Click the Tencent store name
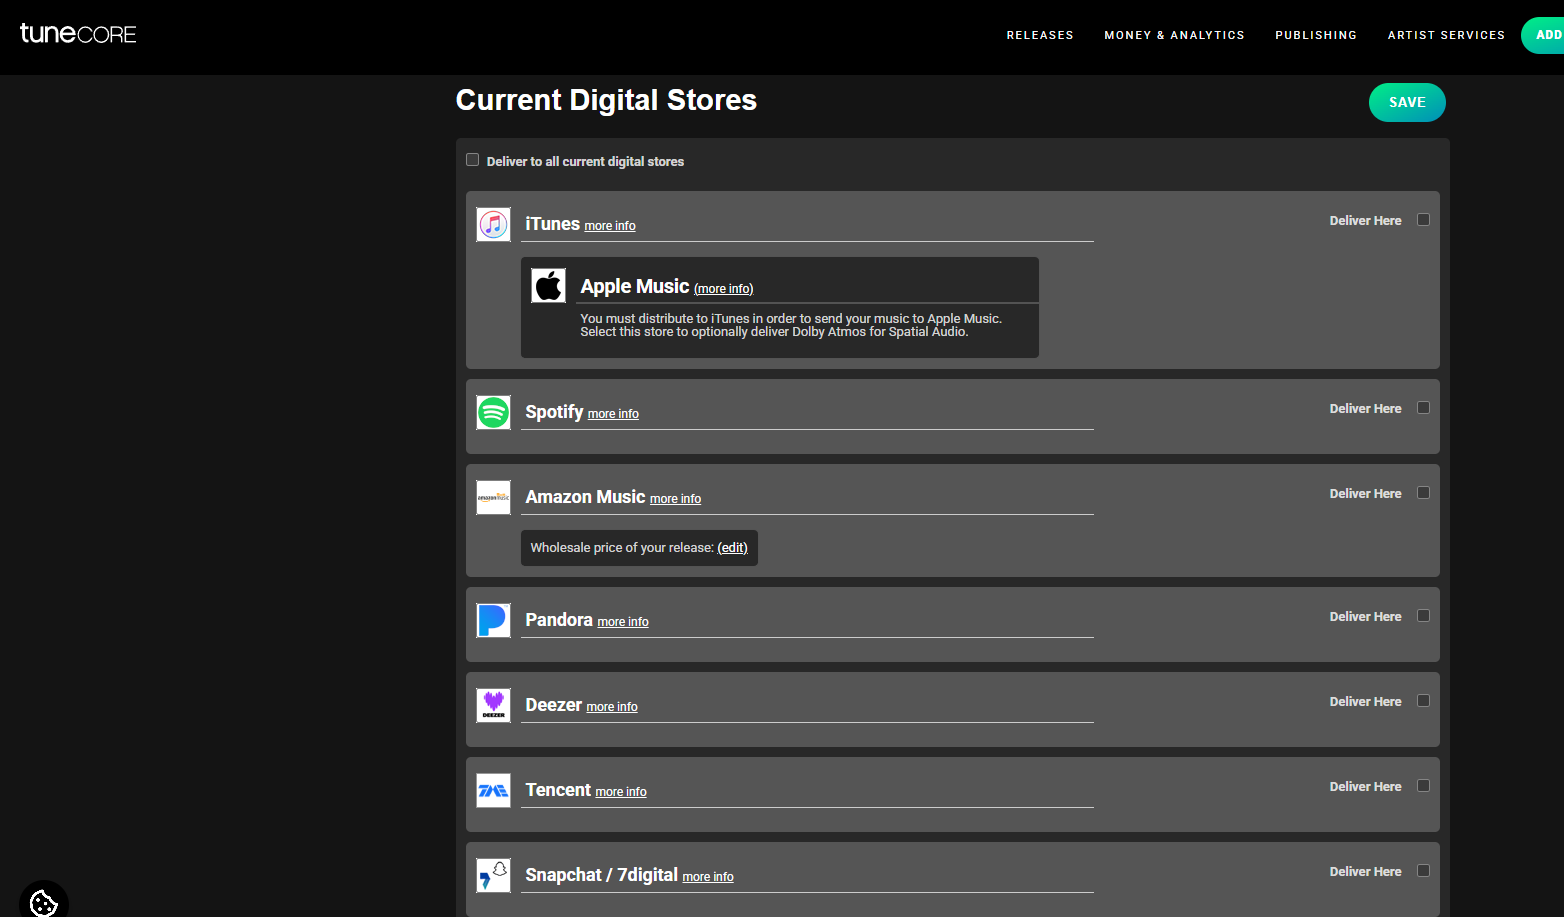The height and width of the screenshot is (917, 1564). [x=558, y=790]
